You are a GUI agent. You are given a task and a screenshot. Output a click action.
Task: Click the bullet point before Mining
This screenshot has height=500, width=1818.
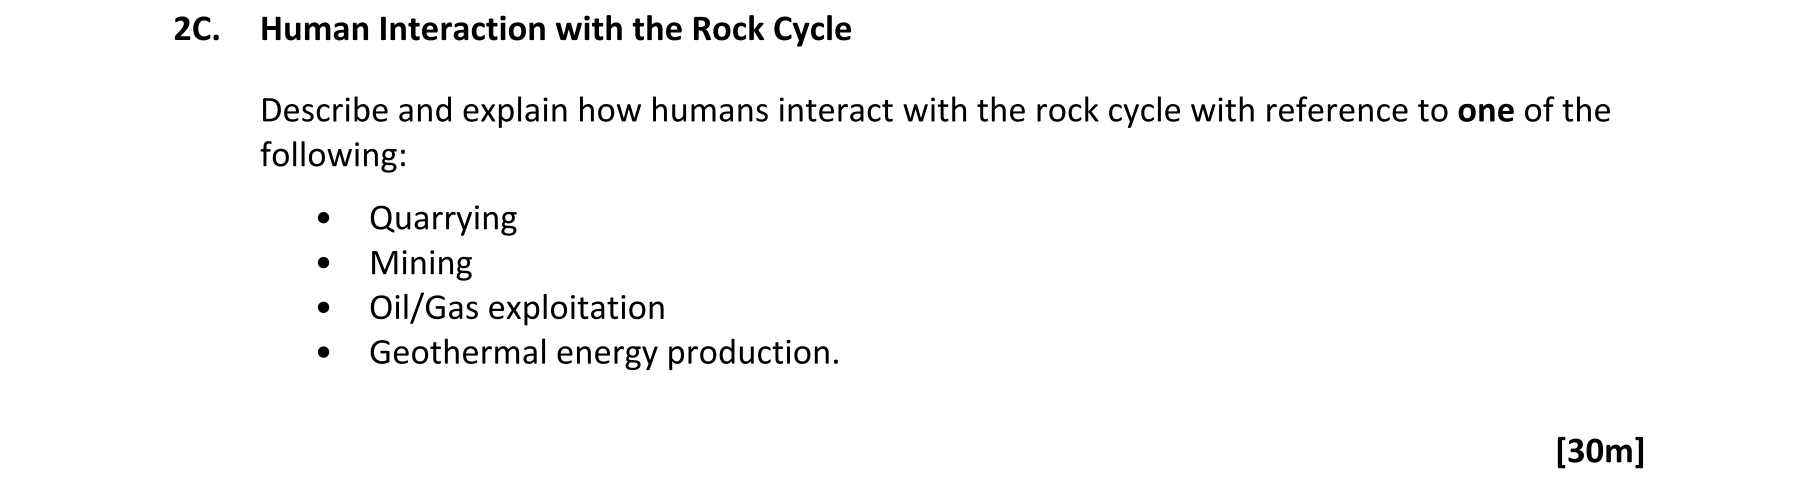coord(322,263)
